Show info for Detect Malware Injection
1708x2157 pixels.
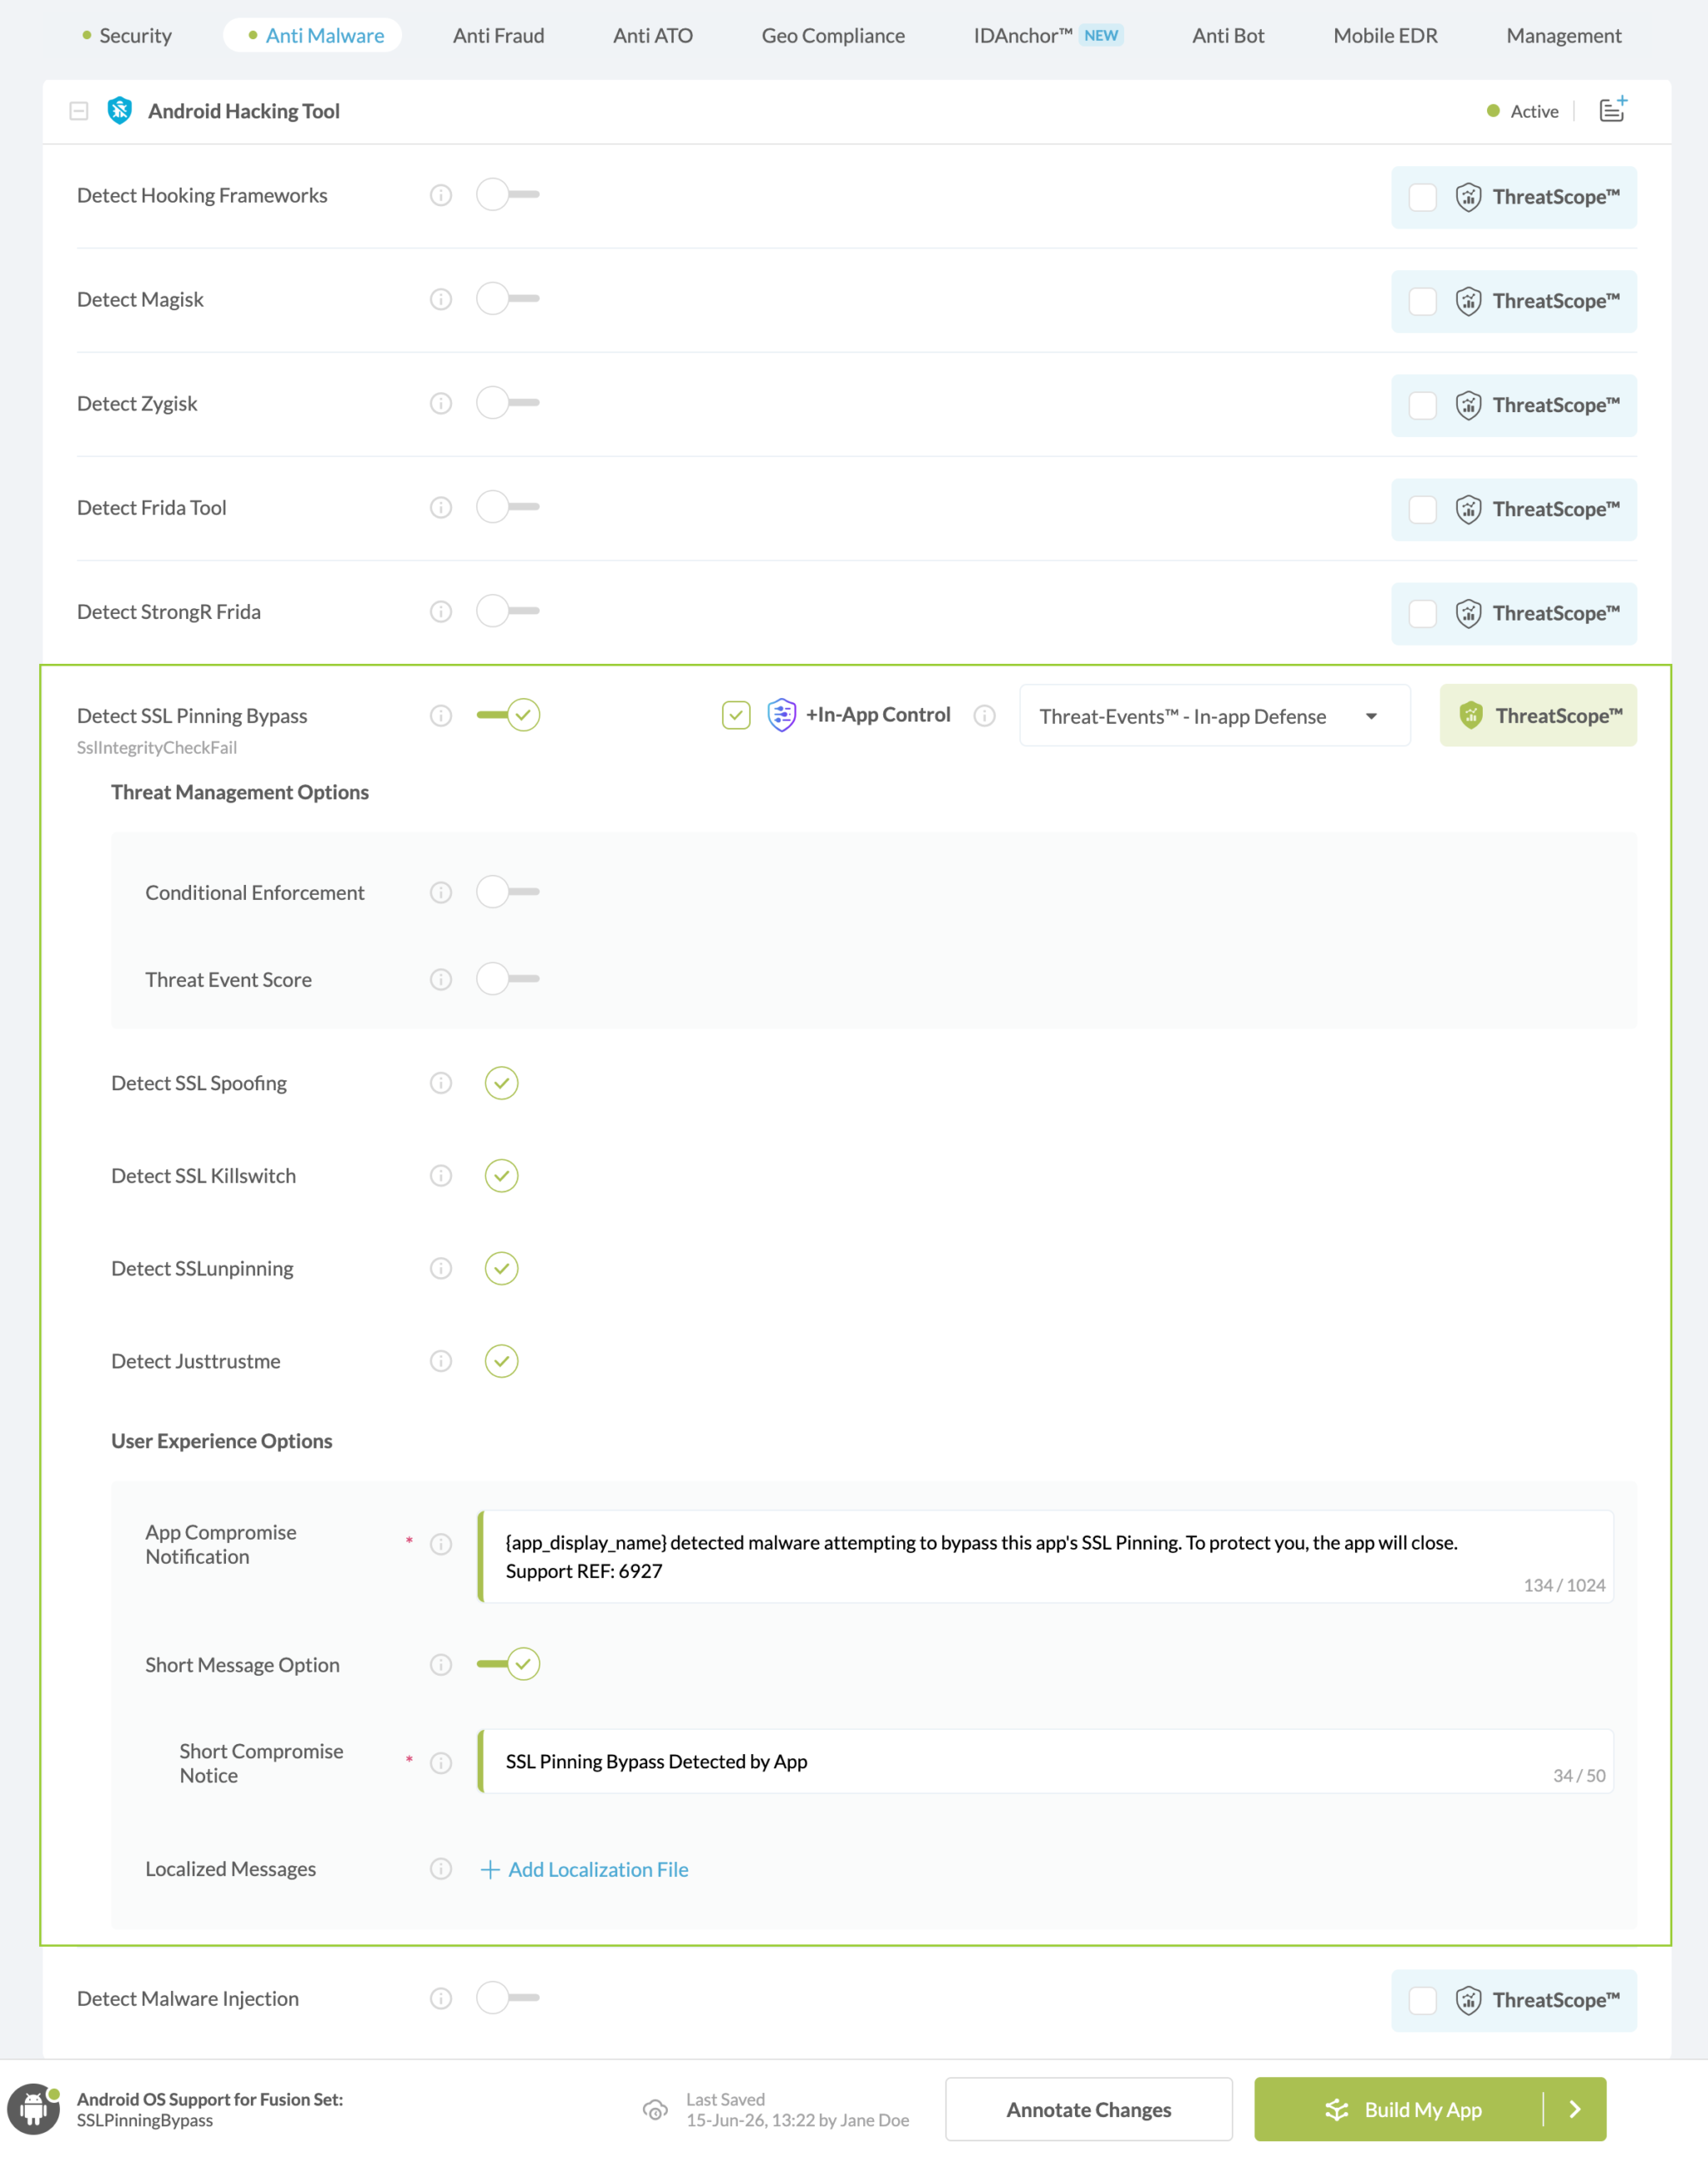tap(441, 1998)
